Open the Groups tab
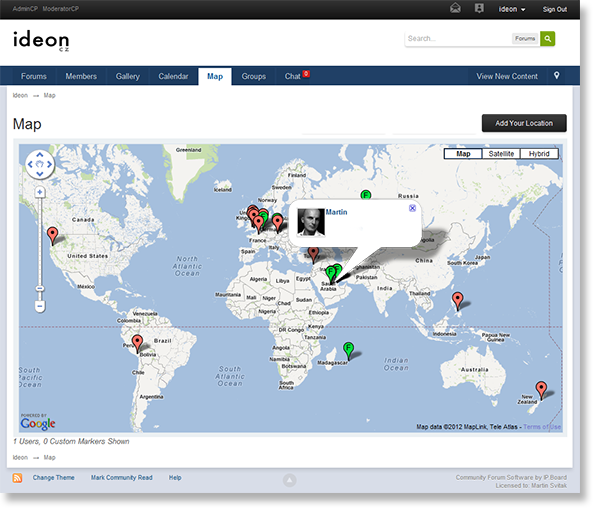The height and width of the screenshot is (515, 600). tap(254, 76)
